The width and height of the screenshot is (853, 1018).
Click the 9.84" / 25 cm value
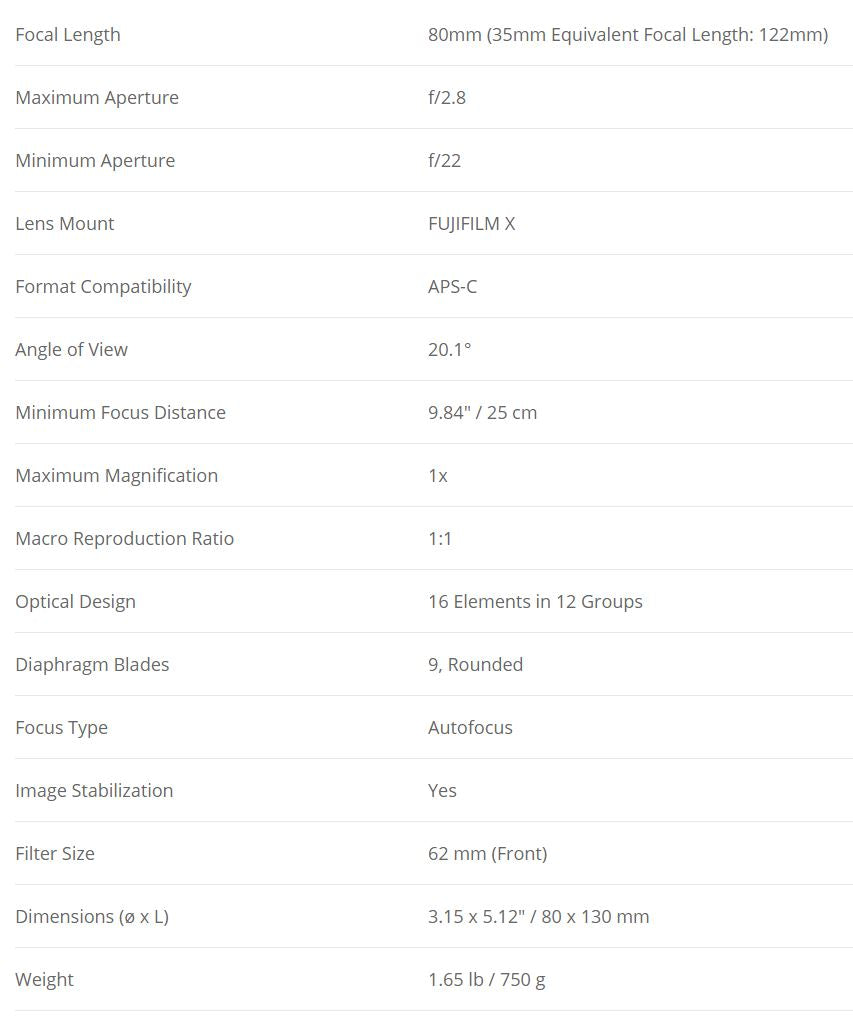tap(482, 413)
